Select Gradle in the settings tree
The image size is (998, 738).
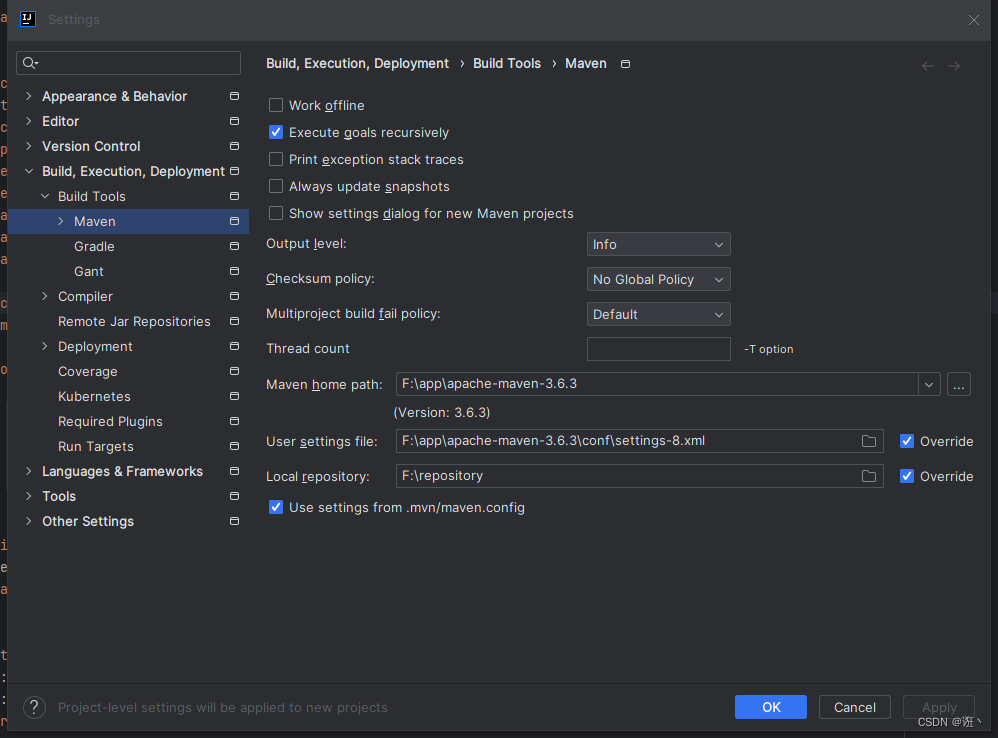(94, 246)
